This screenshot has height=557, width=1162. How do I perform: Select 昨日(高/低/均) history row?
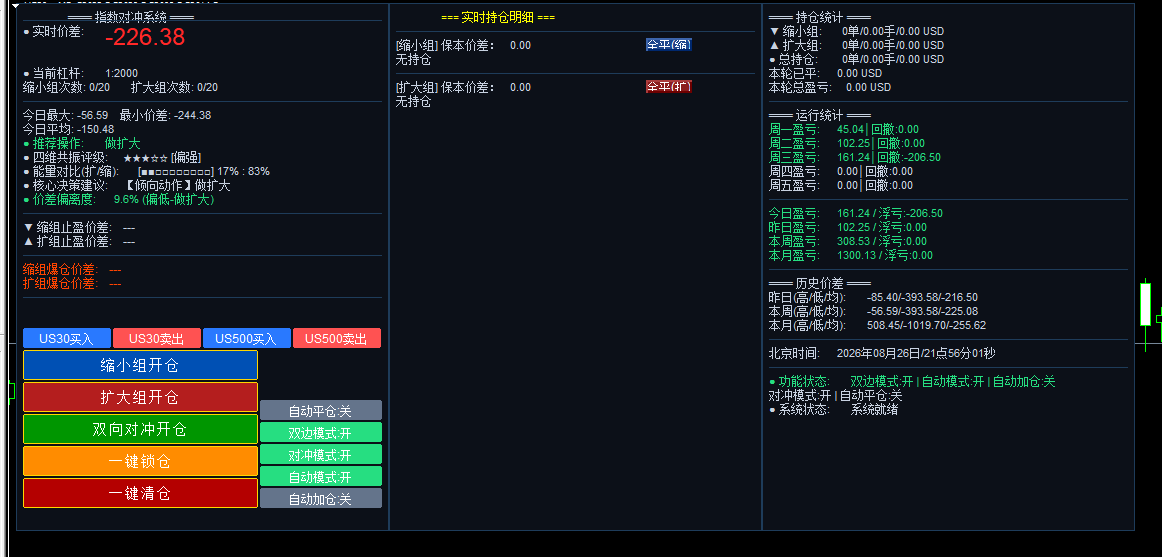point(874,297)
